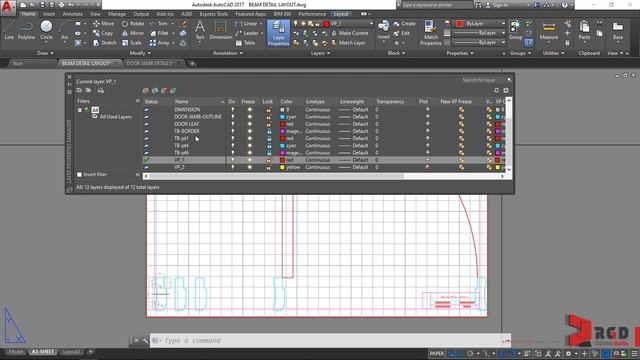640x360 pixels.
Task: Select the Fillet tool
Action: [159, 33]
